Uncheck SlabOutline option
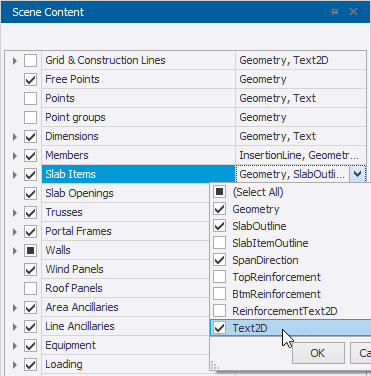 click(219, 226)
